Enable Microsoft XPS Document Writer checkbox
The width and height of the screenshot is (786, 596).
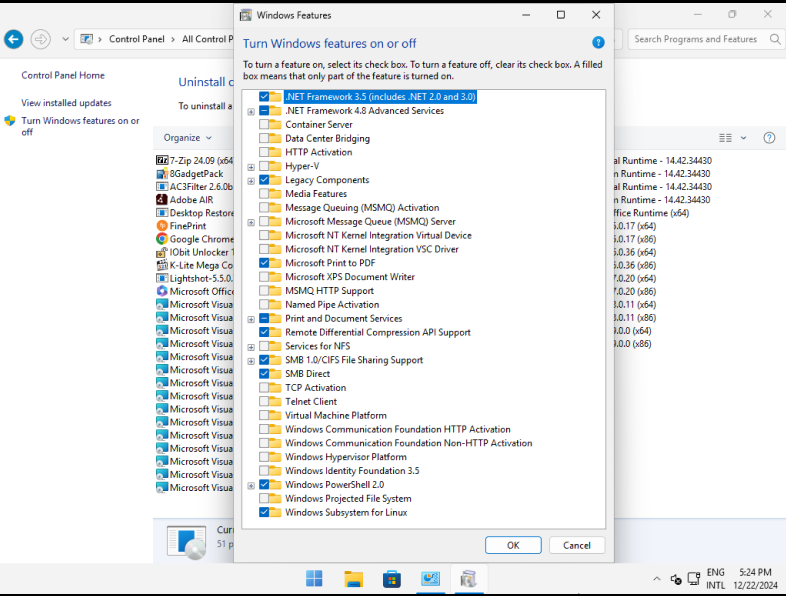264,277
